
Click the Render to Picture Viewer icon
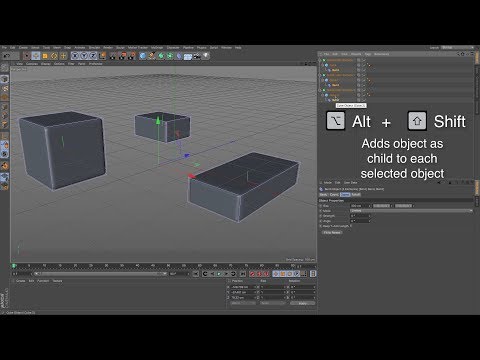[x=123, y=56]
